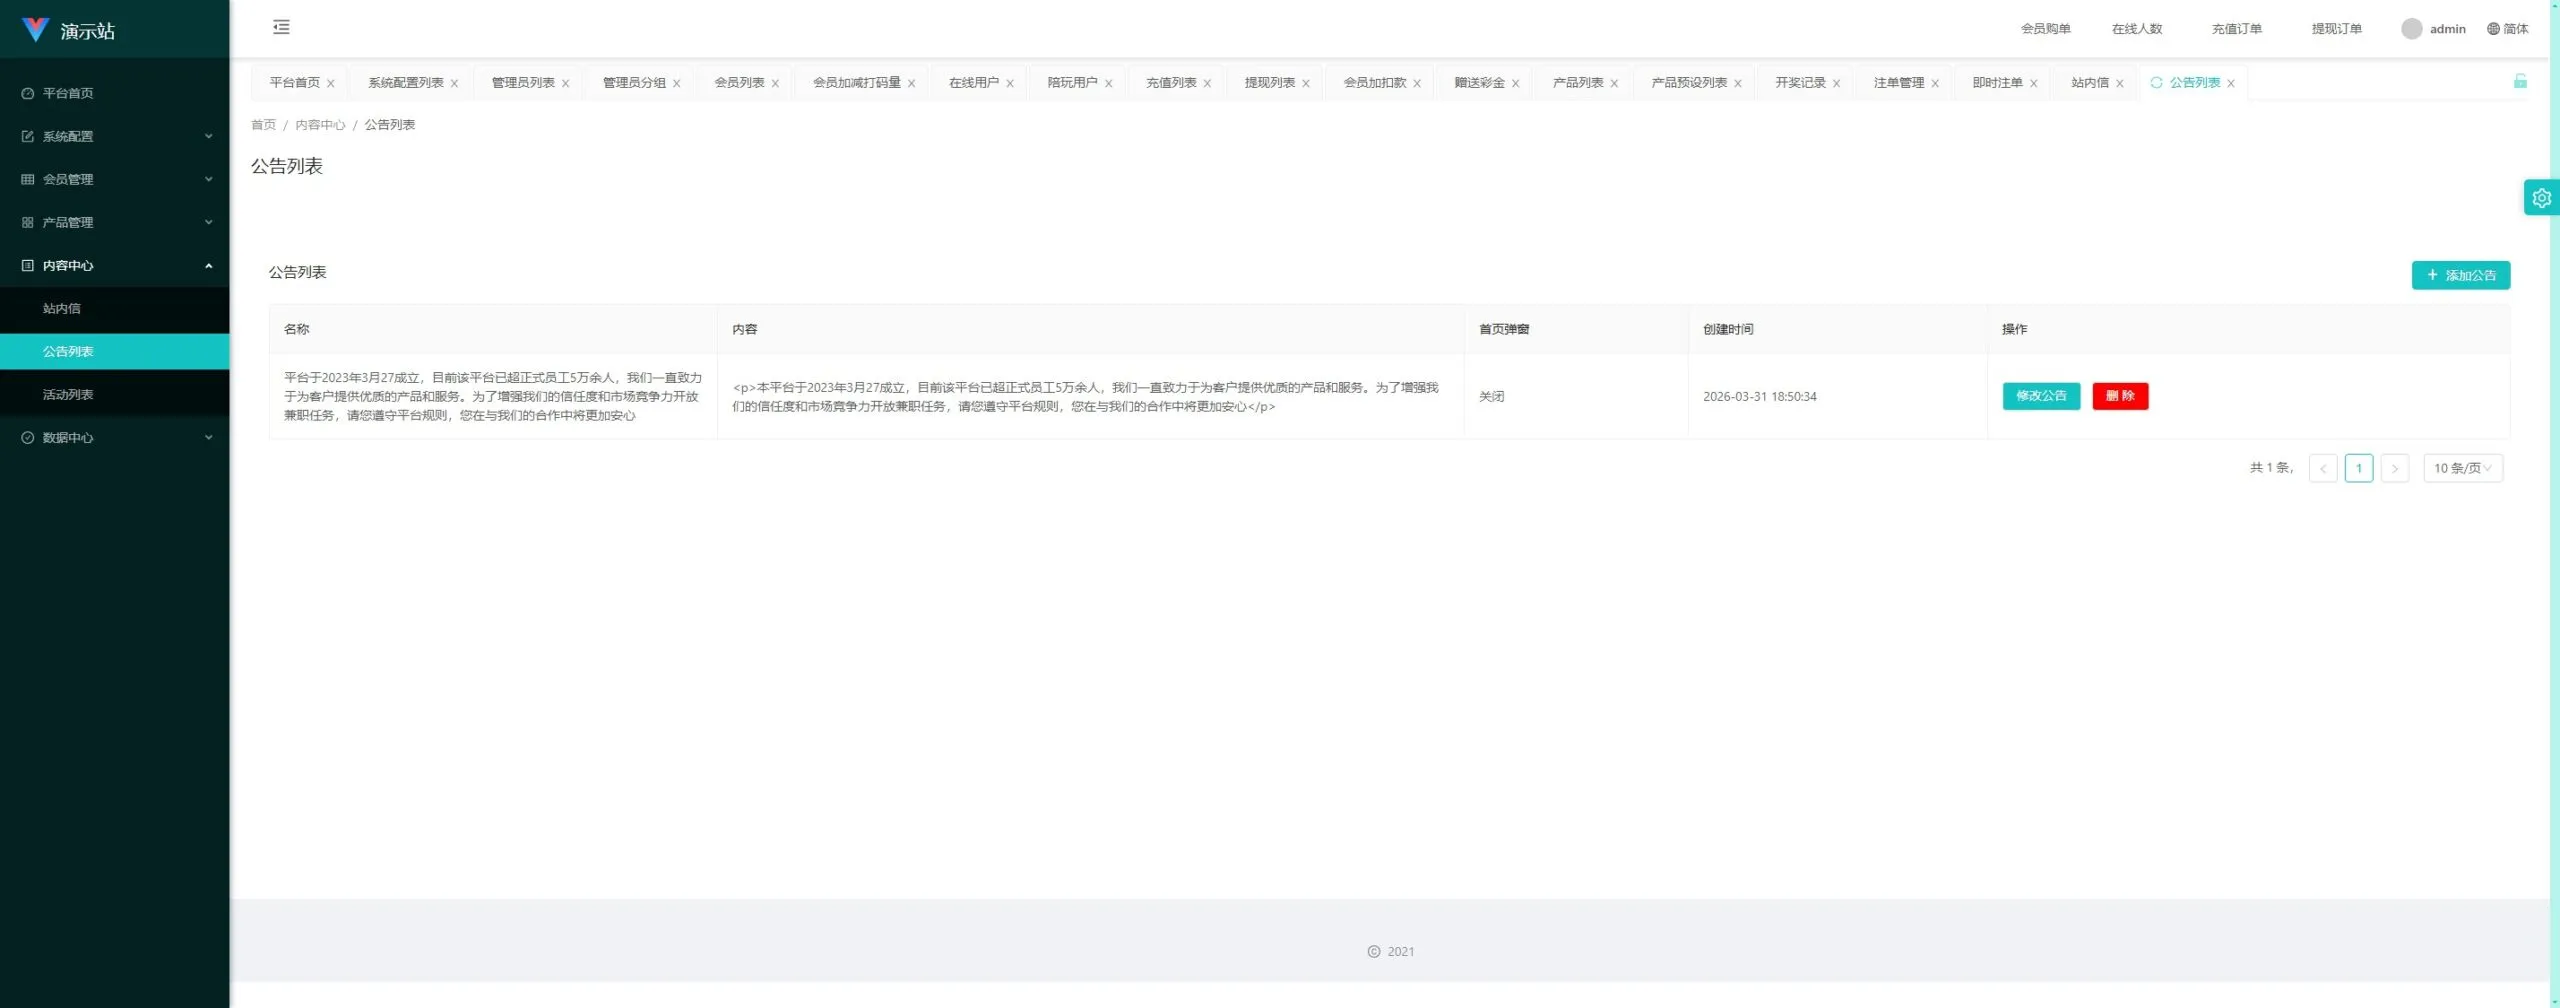Go to the next pagination page arrow

[x=2394, y=468]
